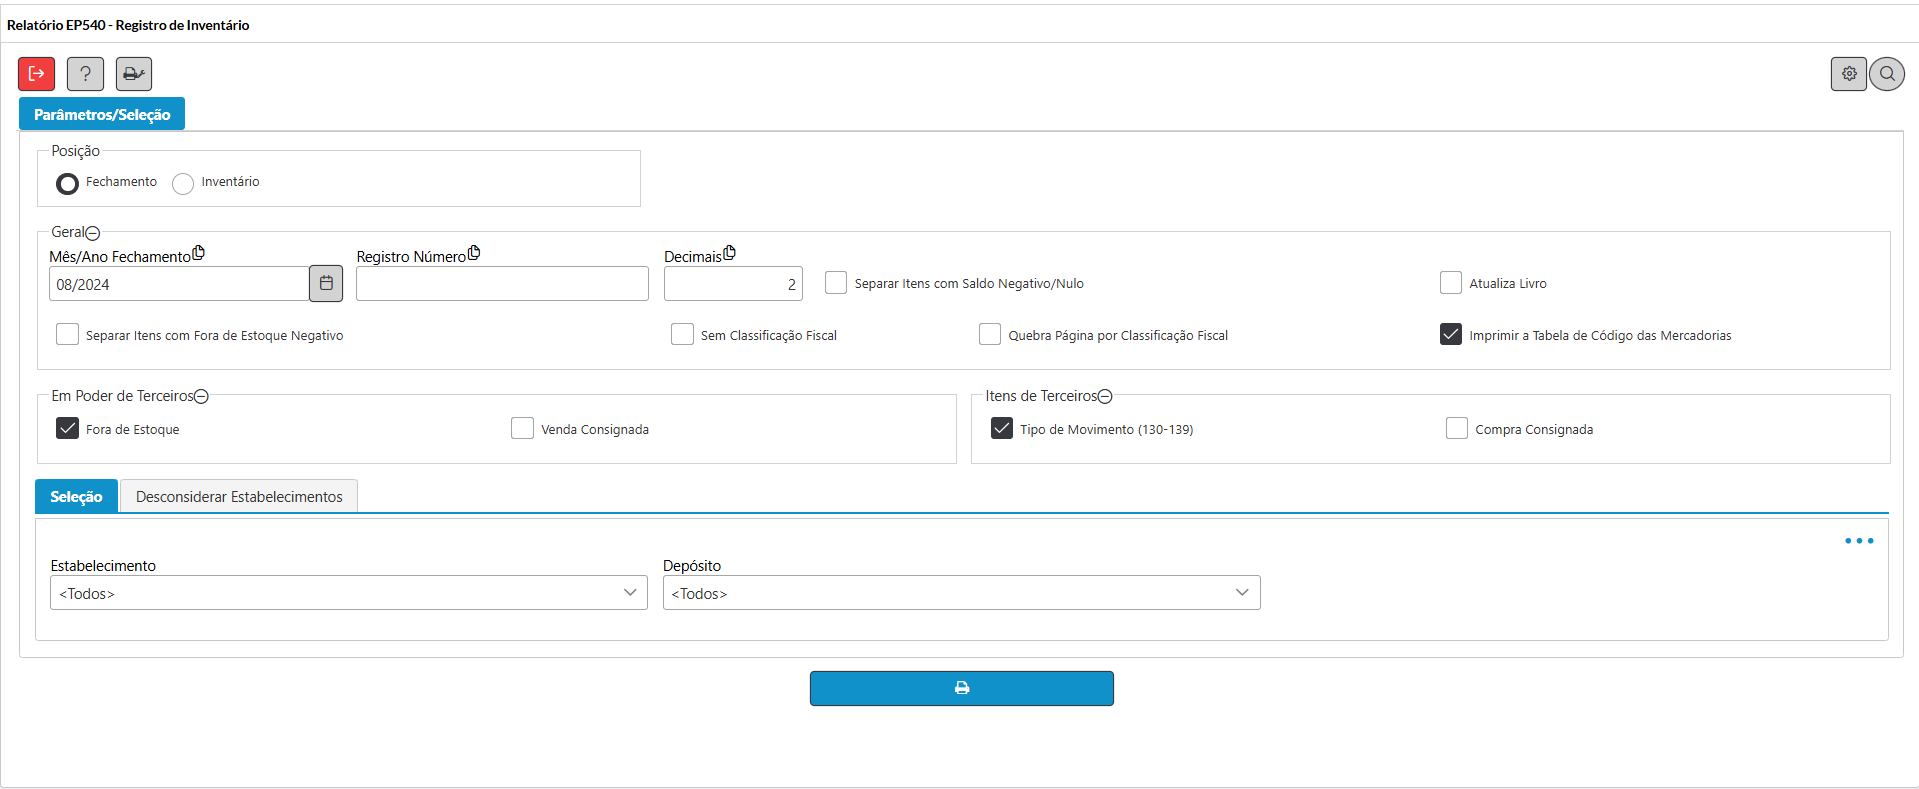Click copy icon beside Decimais label
The image size is (1919, 789).
point(729,254)
